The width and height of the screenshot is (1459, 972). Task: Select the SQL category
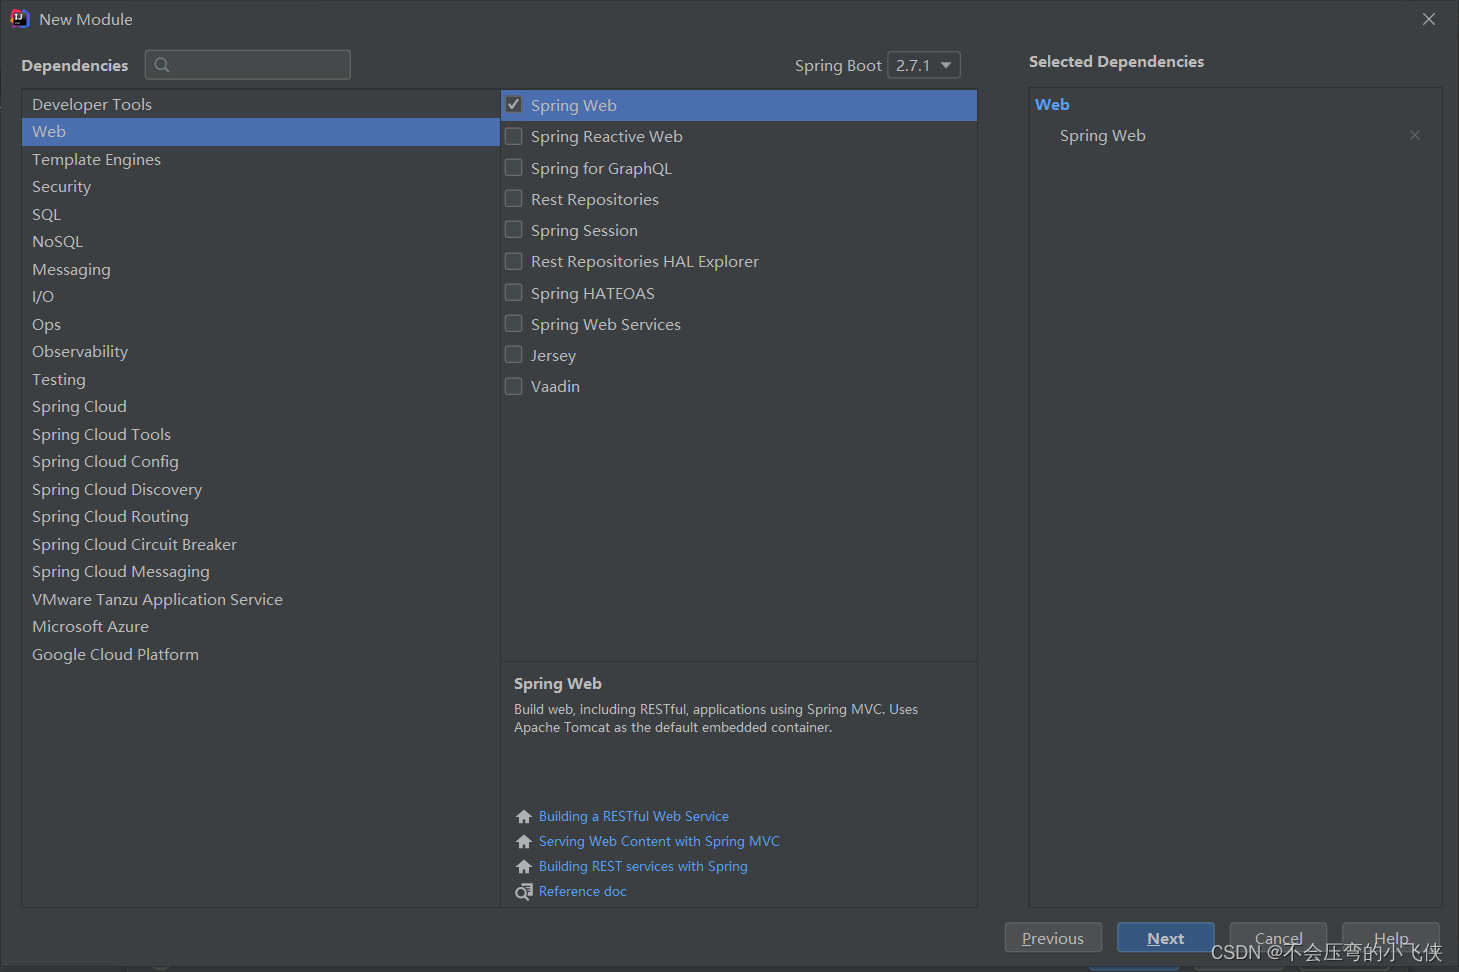(260, 214)
